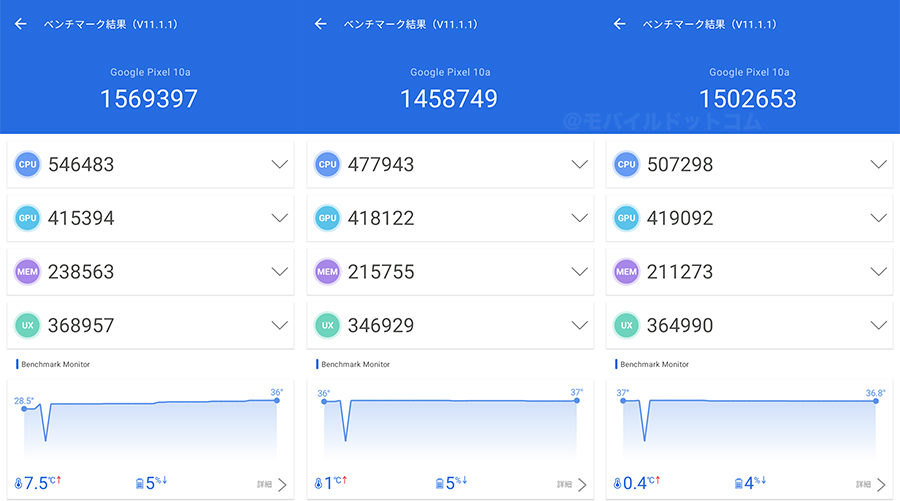Tap back arrow beside 1569397 result
900x501 pixels.
pos(21,24)
